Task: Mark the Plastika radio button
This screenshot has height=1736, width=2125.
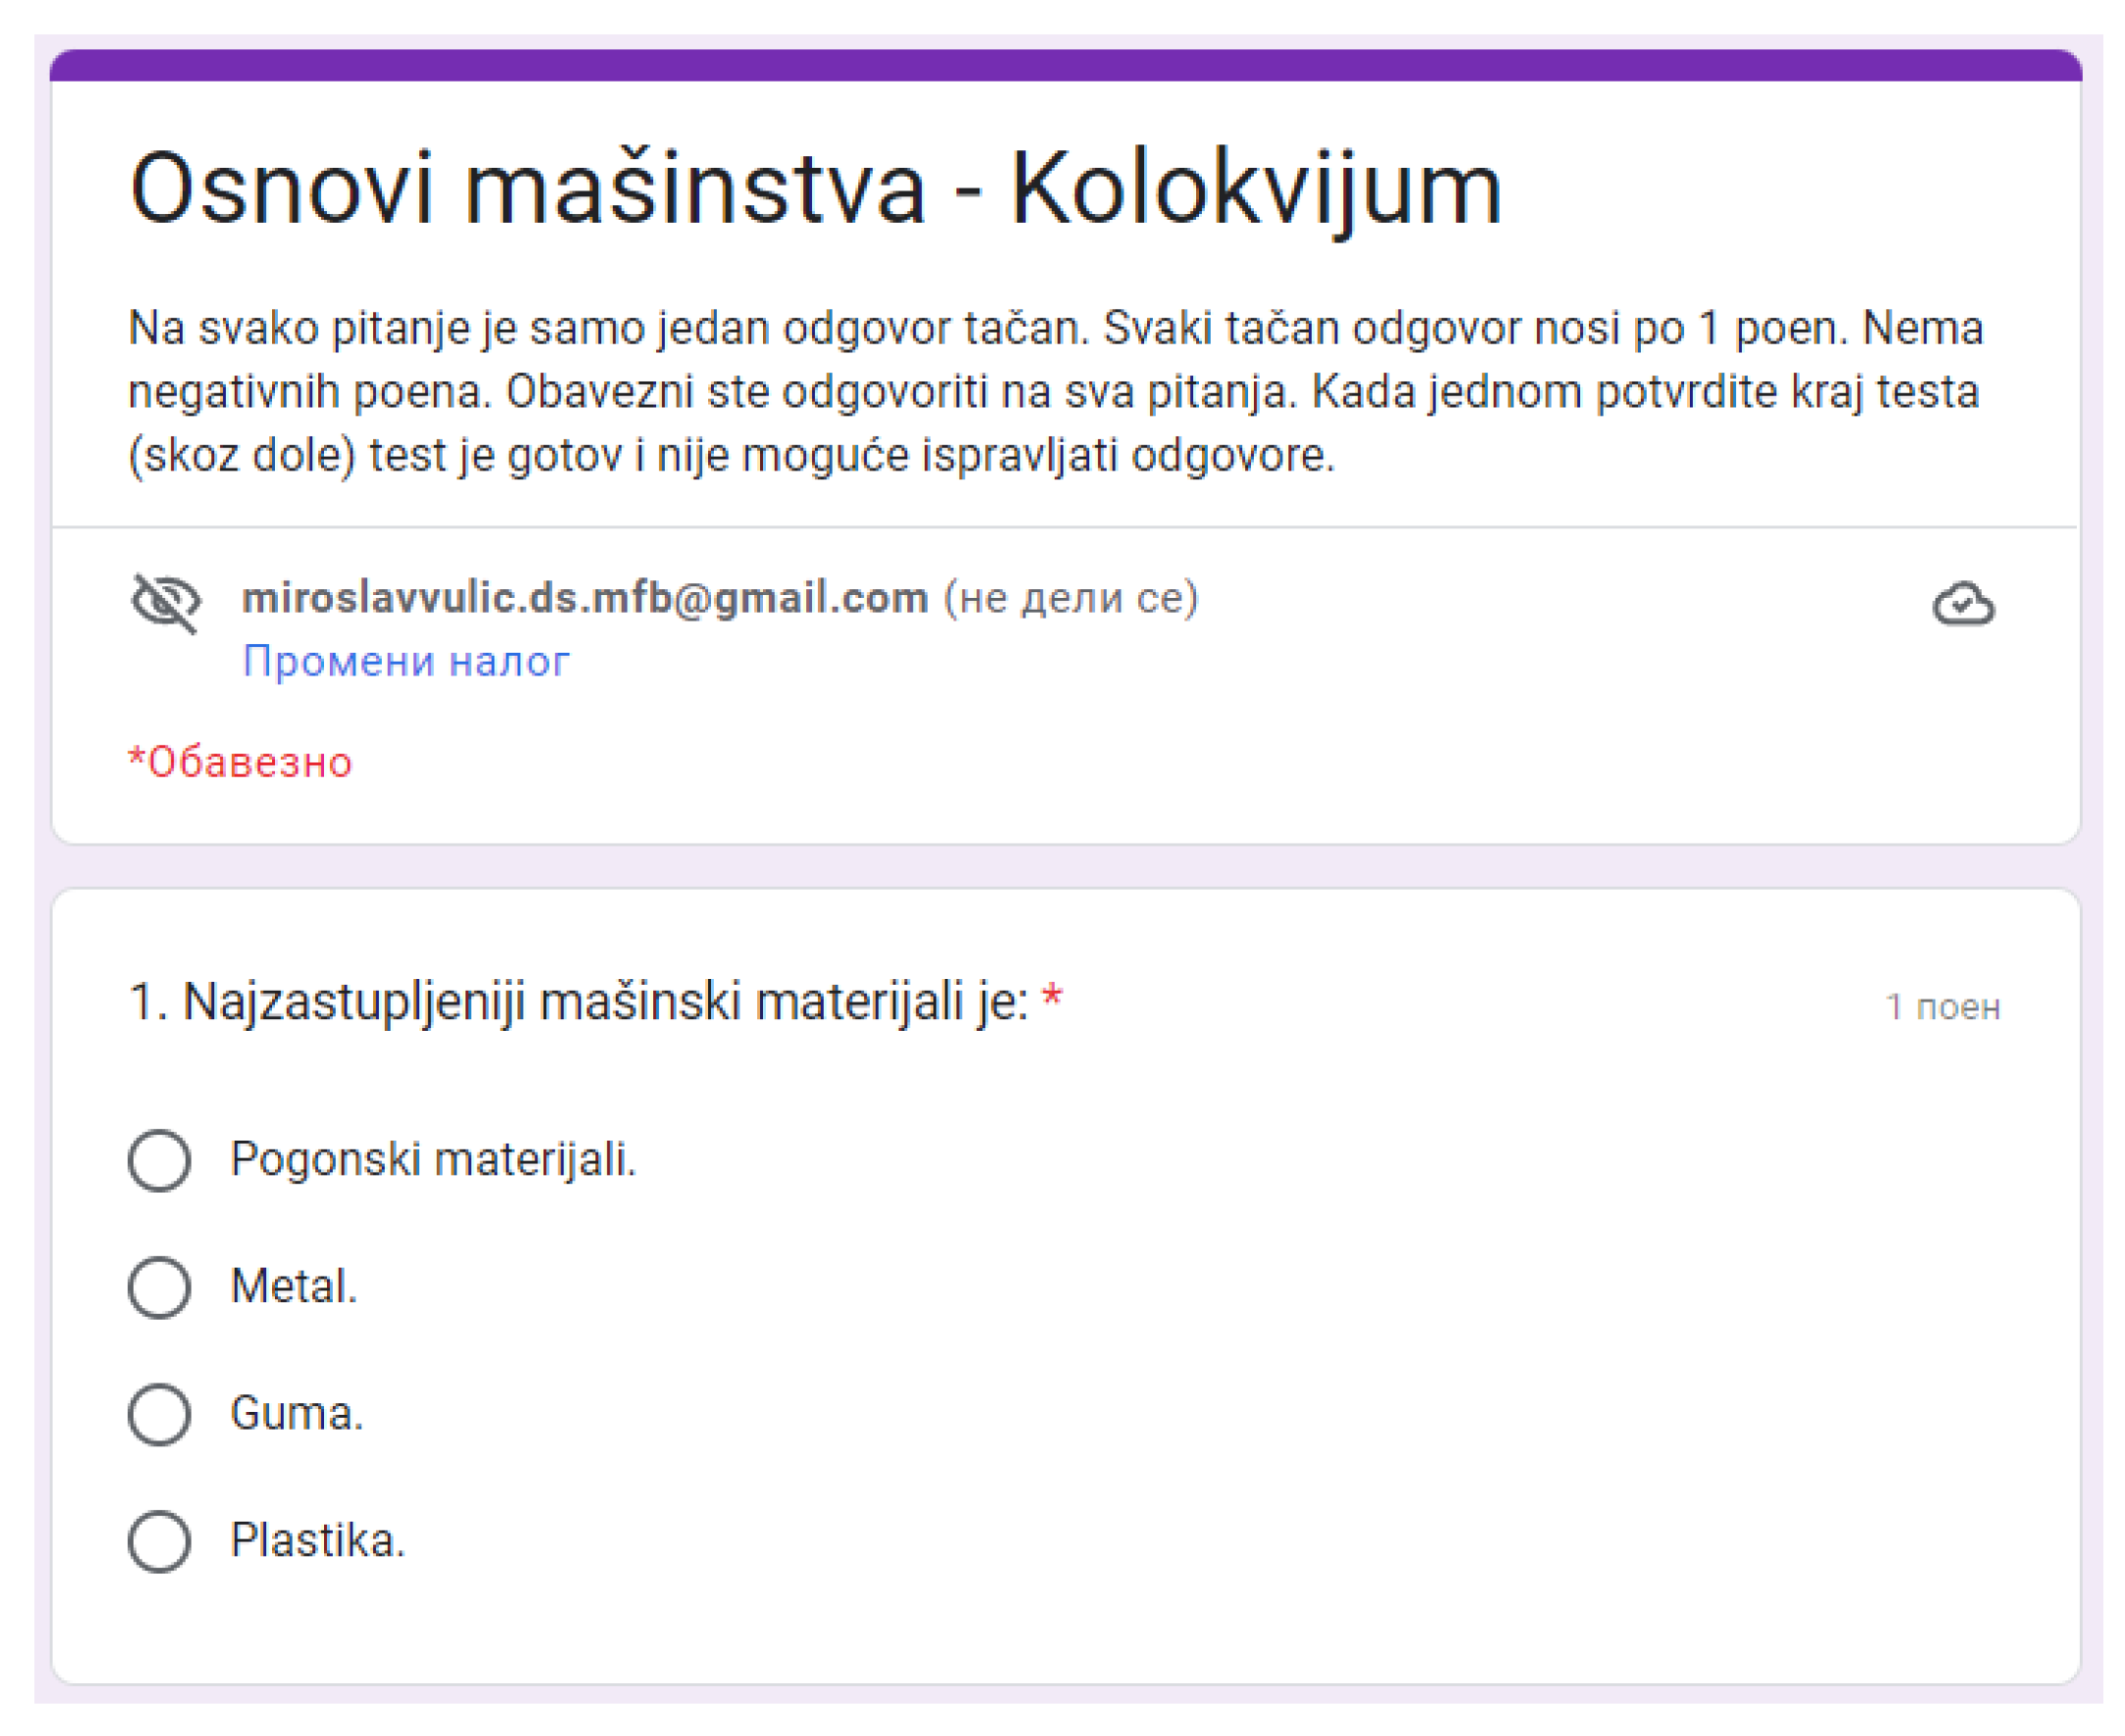Action: click(160, 1541)
